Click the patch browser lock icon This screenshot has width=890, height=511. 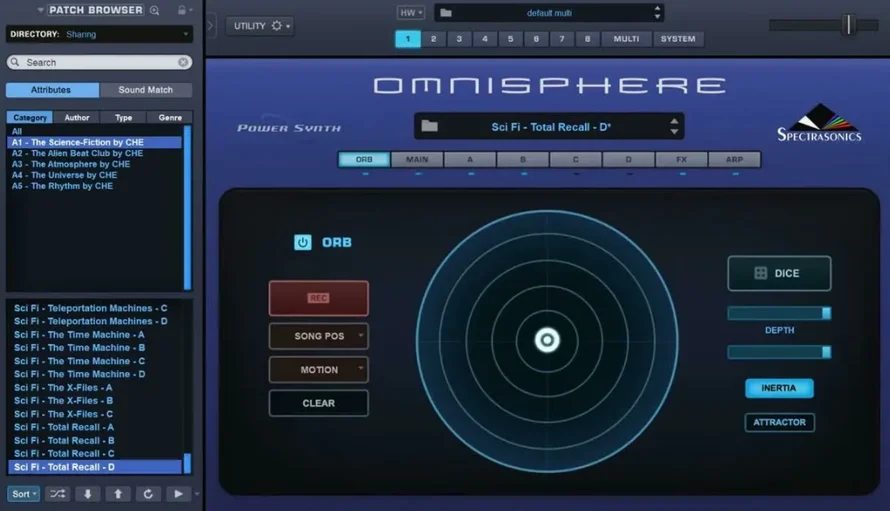(x=182, y=10)
